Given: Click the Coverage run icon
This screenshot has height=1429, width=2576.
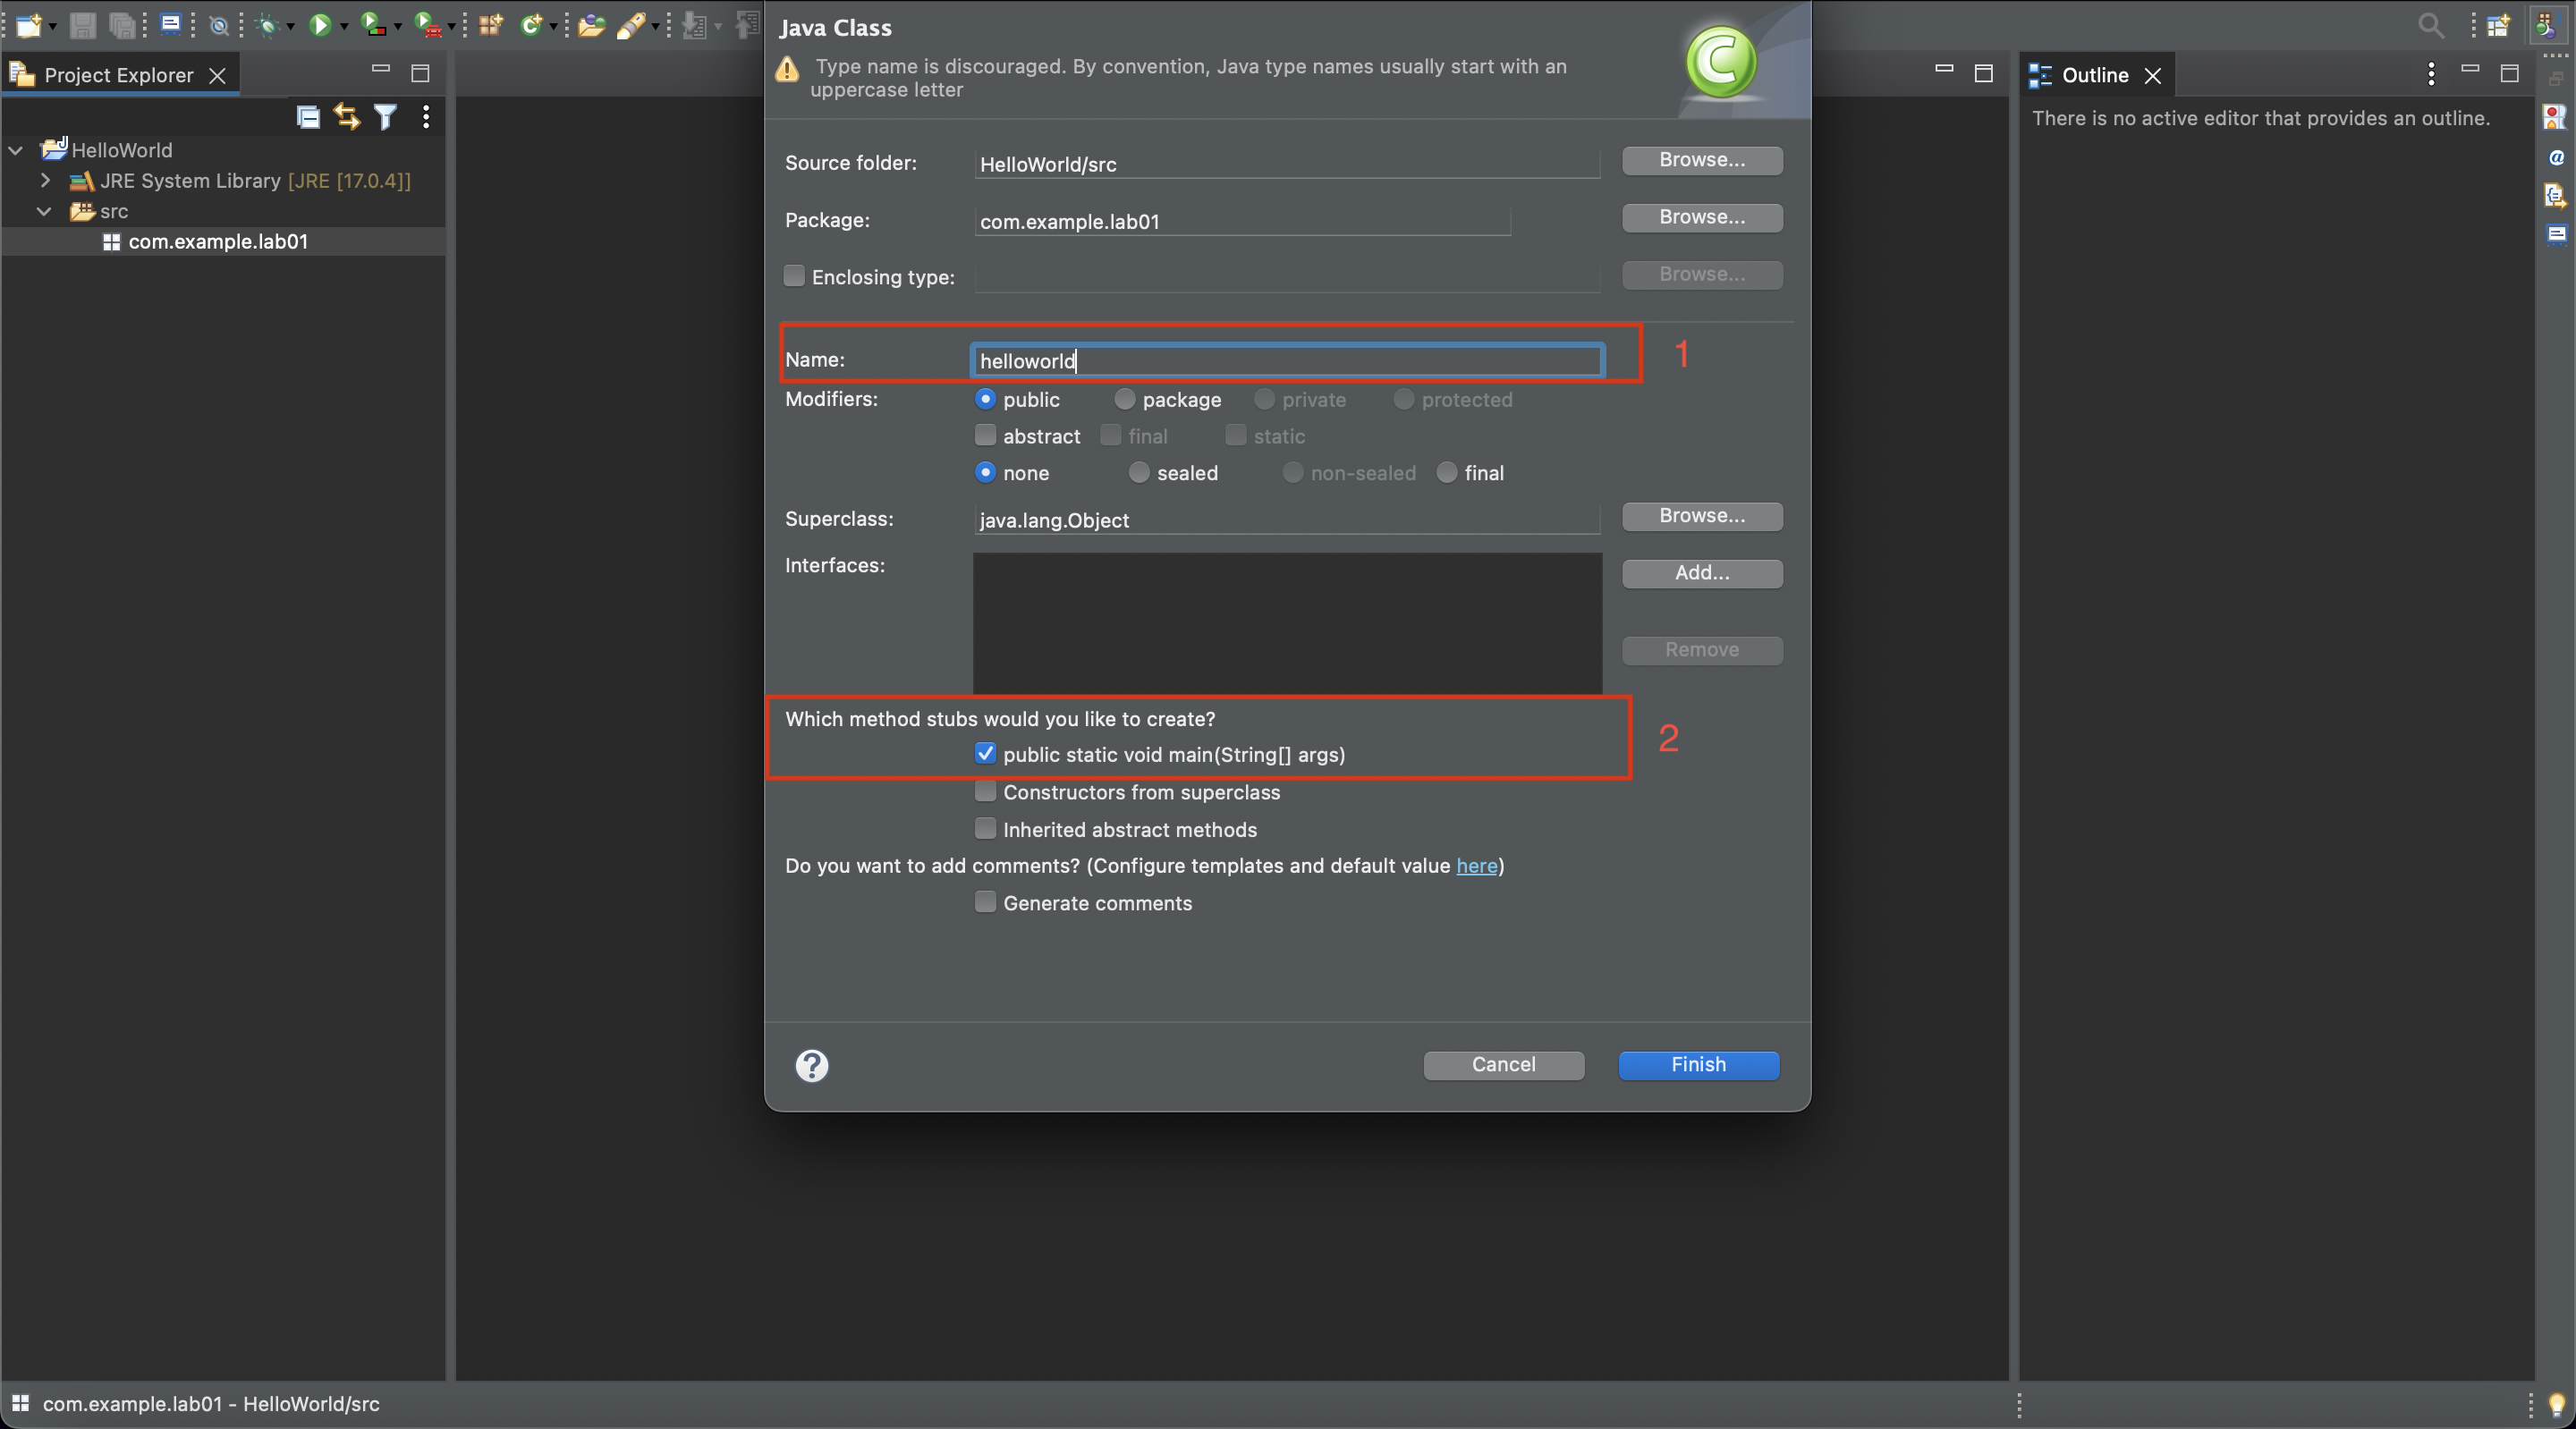Looking at the screenshot, I should coord(373,25).
